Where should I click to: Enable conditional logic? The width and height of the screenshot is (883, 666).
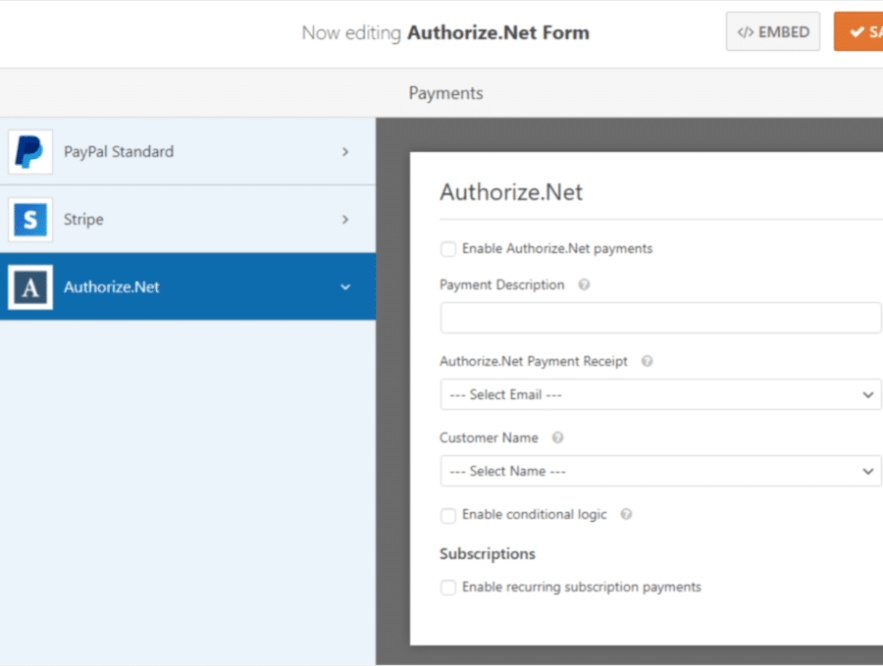click(x=448, y=514)
